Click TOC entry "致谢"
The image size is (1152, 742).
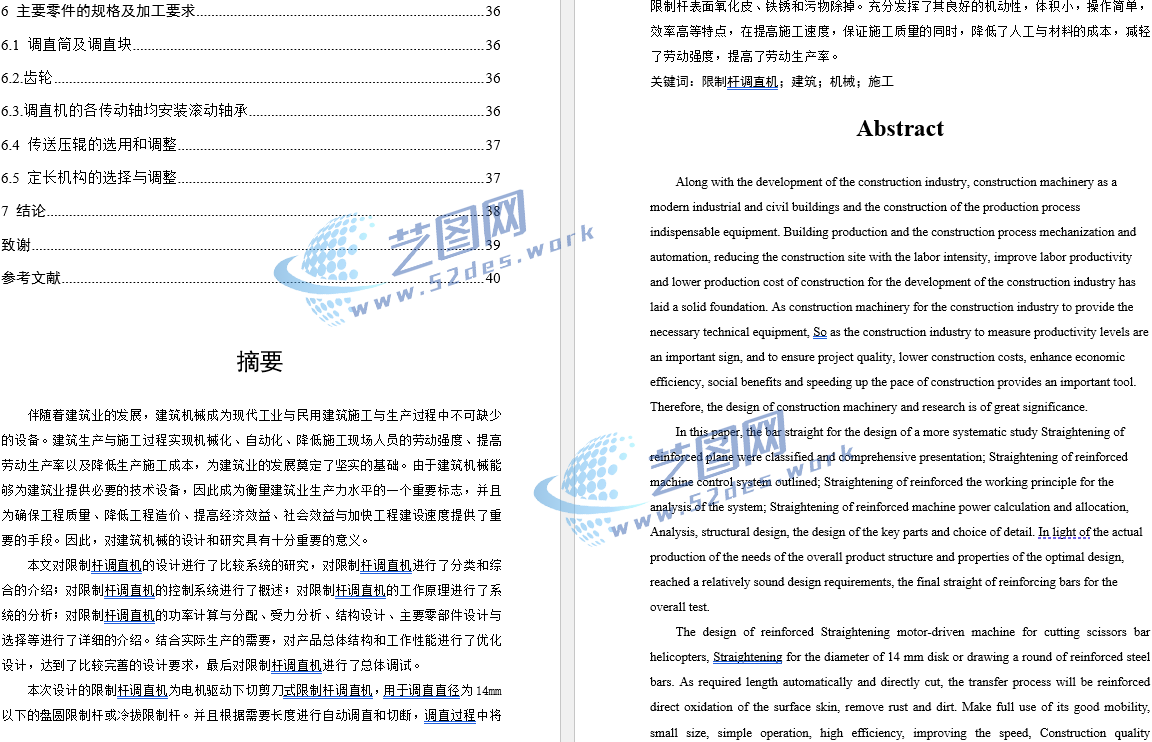[x=251, y=245]
